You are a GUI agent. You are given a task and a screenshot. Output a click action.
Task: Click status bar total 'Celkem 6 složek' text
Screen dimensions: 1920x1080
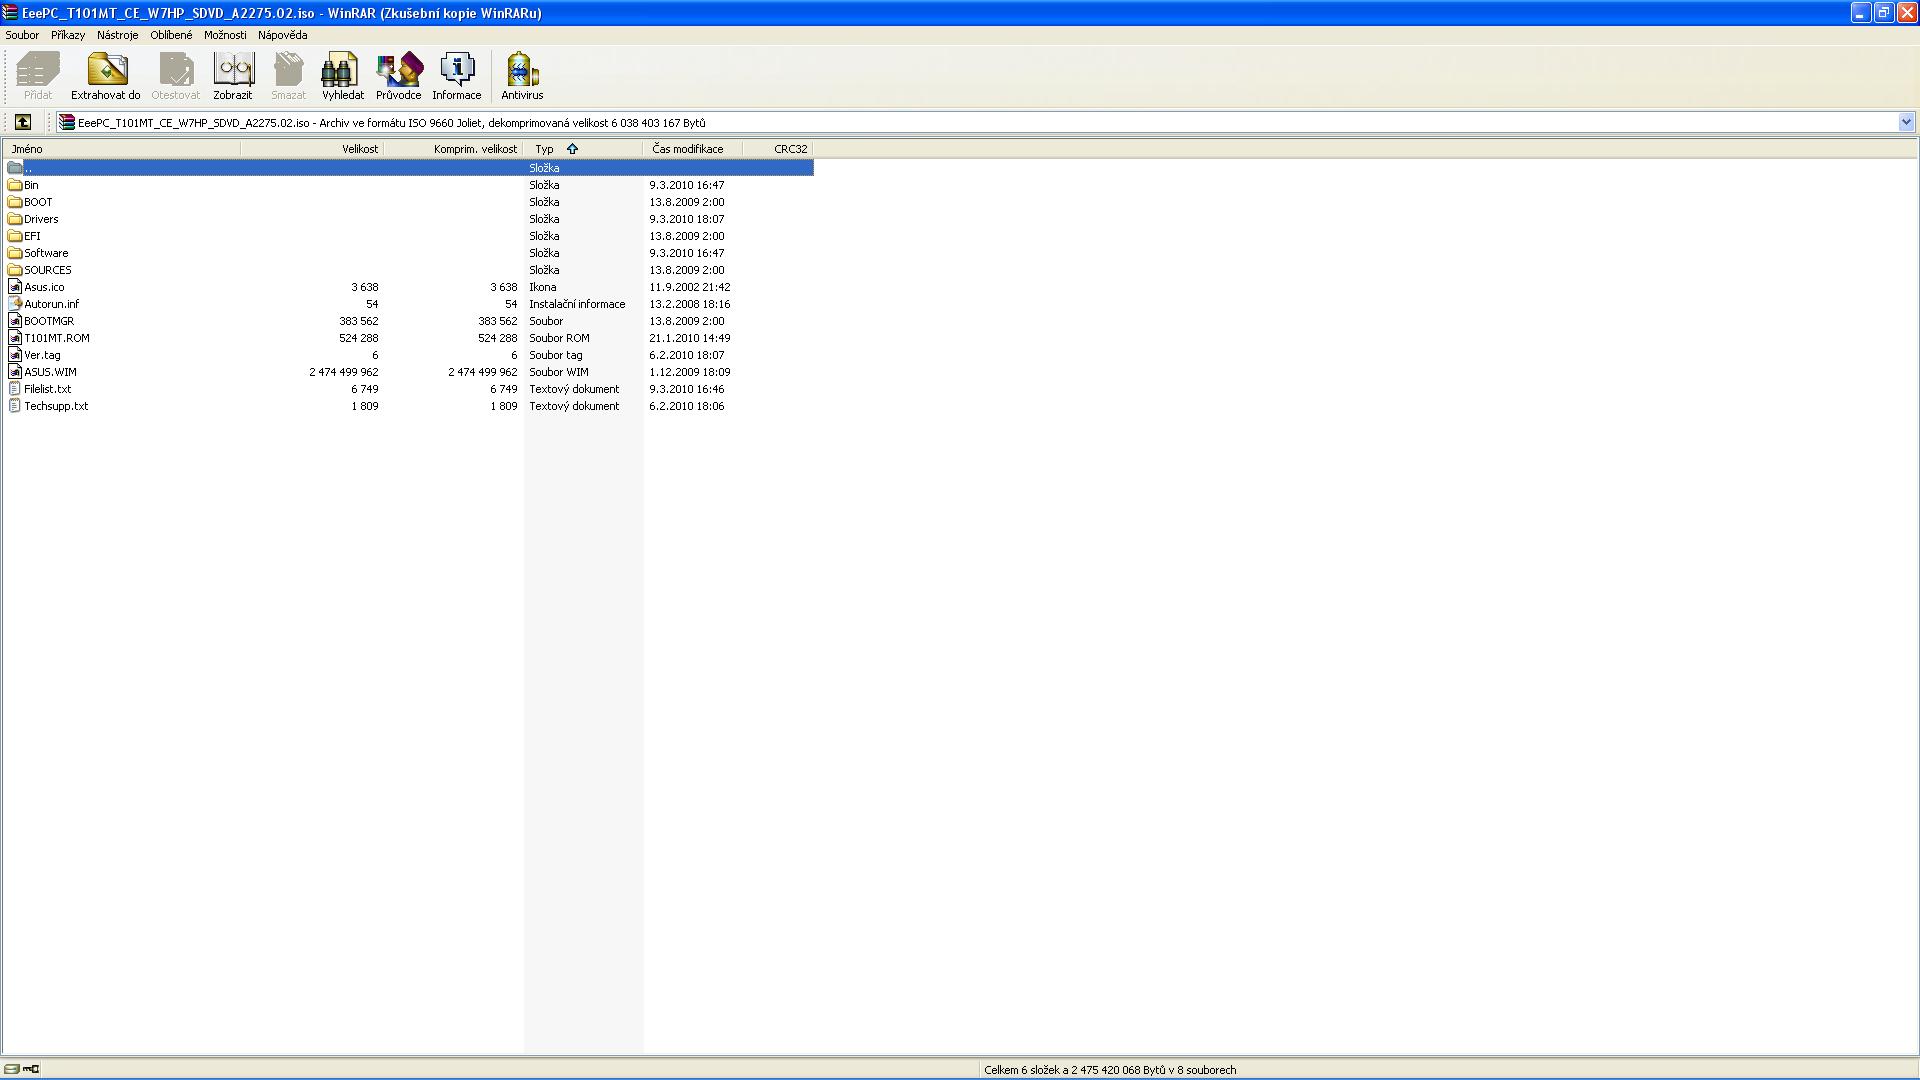click(1110, 1070)
